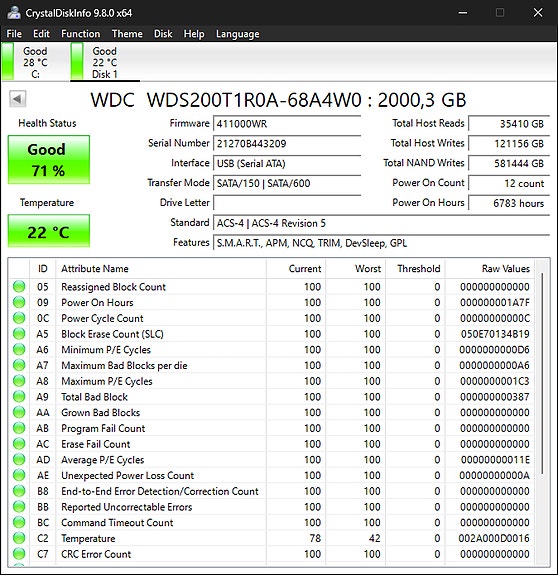Click the green status dot for Total Bad Block
Image resolution: width=558 pixels, height=575 pixels.
tap(19, 396)
